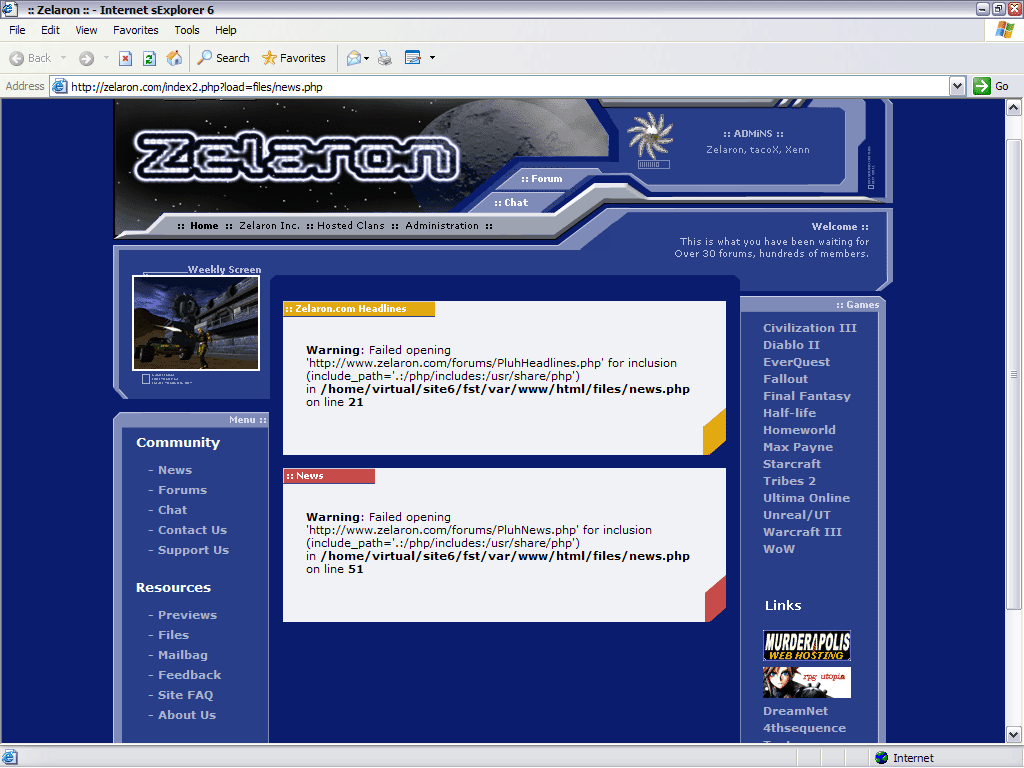Click the rpg utopia banner
Viewport: 1024px width, 768px height.
[x=807, y=682]
